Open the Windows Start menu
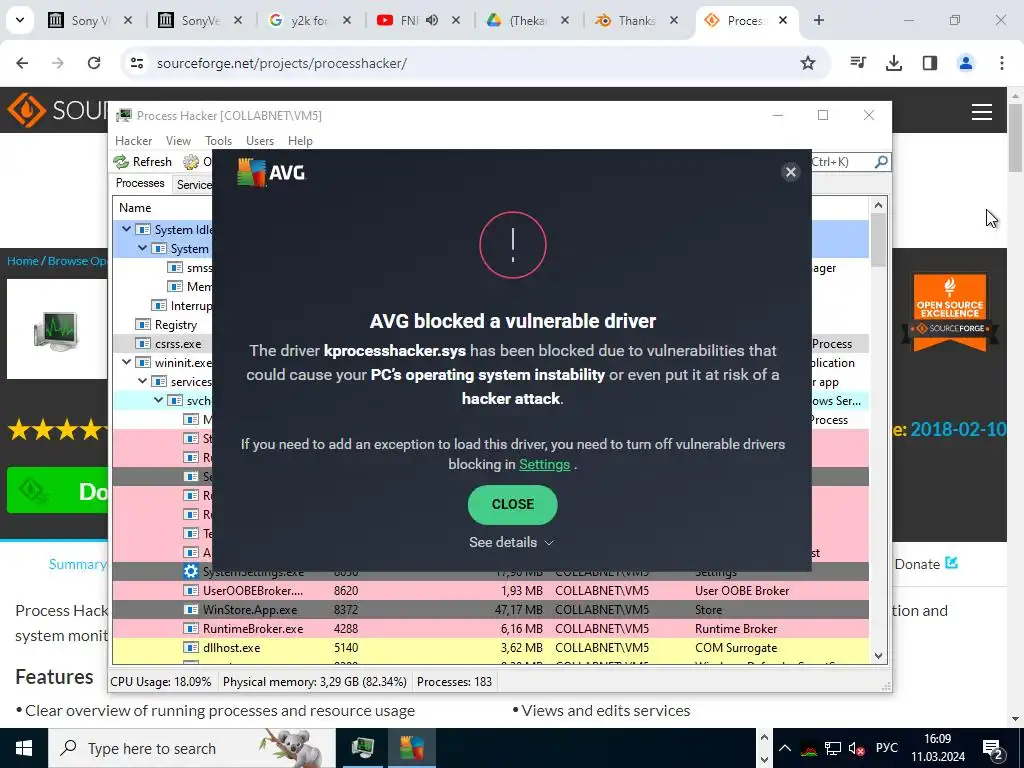The width and height of the screenshot is (1024, 768). pyautogui.click(x=24, y=748)
